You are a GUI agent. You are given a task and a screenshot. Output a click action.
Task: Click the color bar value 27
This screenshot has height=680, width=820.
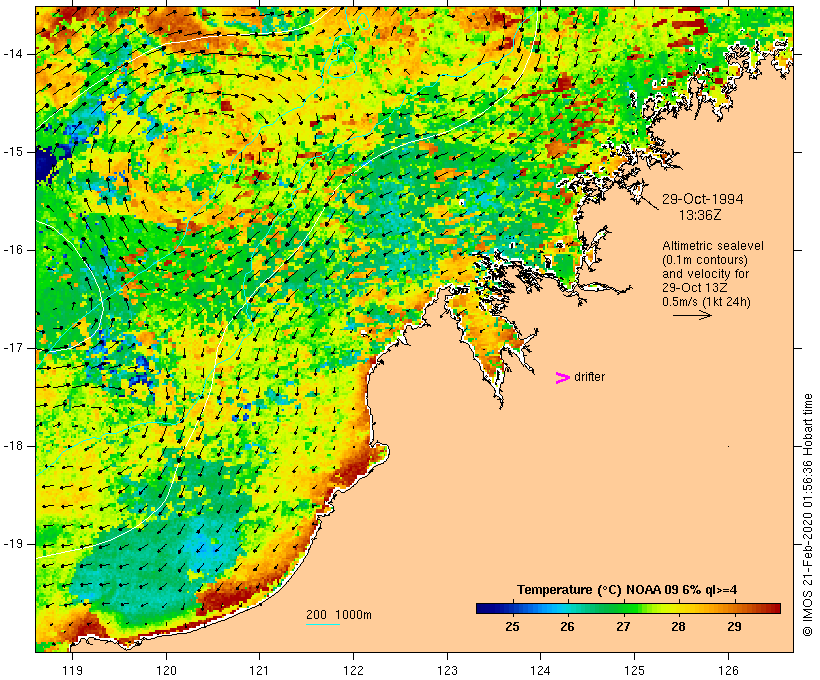click(623, 627)
